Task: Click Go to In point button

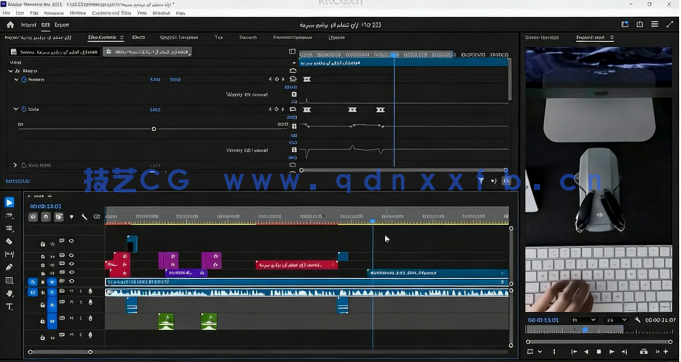Action: tap(574, 352)
